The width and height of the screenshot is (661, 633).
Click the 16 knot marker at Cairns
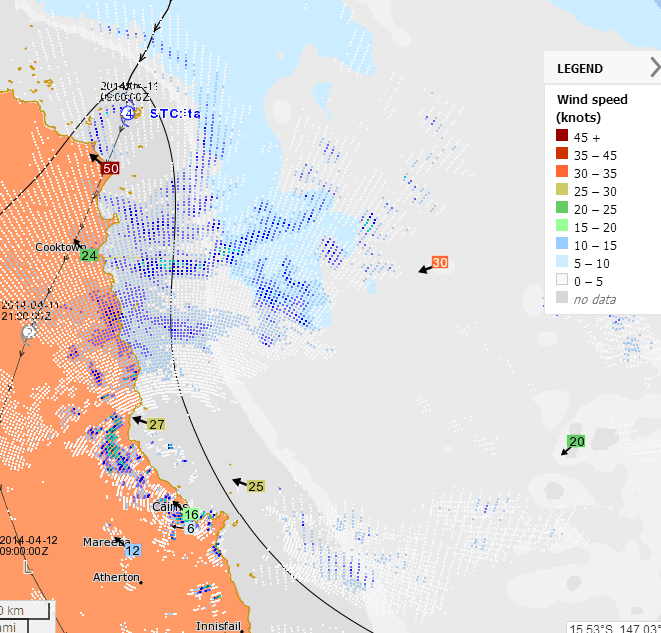coord(190,514)
